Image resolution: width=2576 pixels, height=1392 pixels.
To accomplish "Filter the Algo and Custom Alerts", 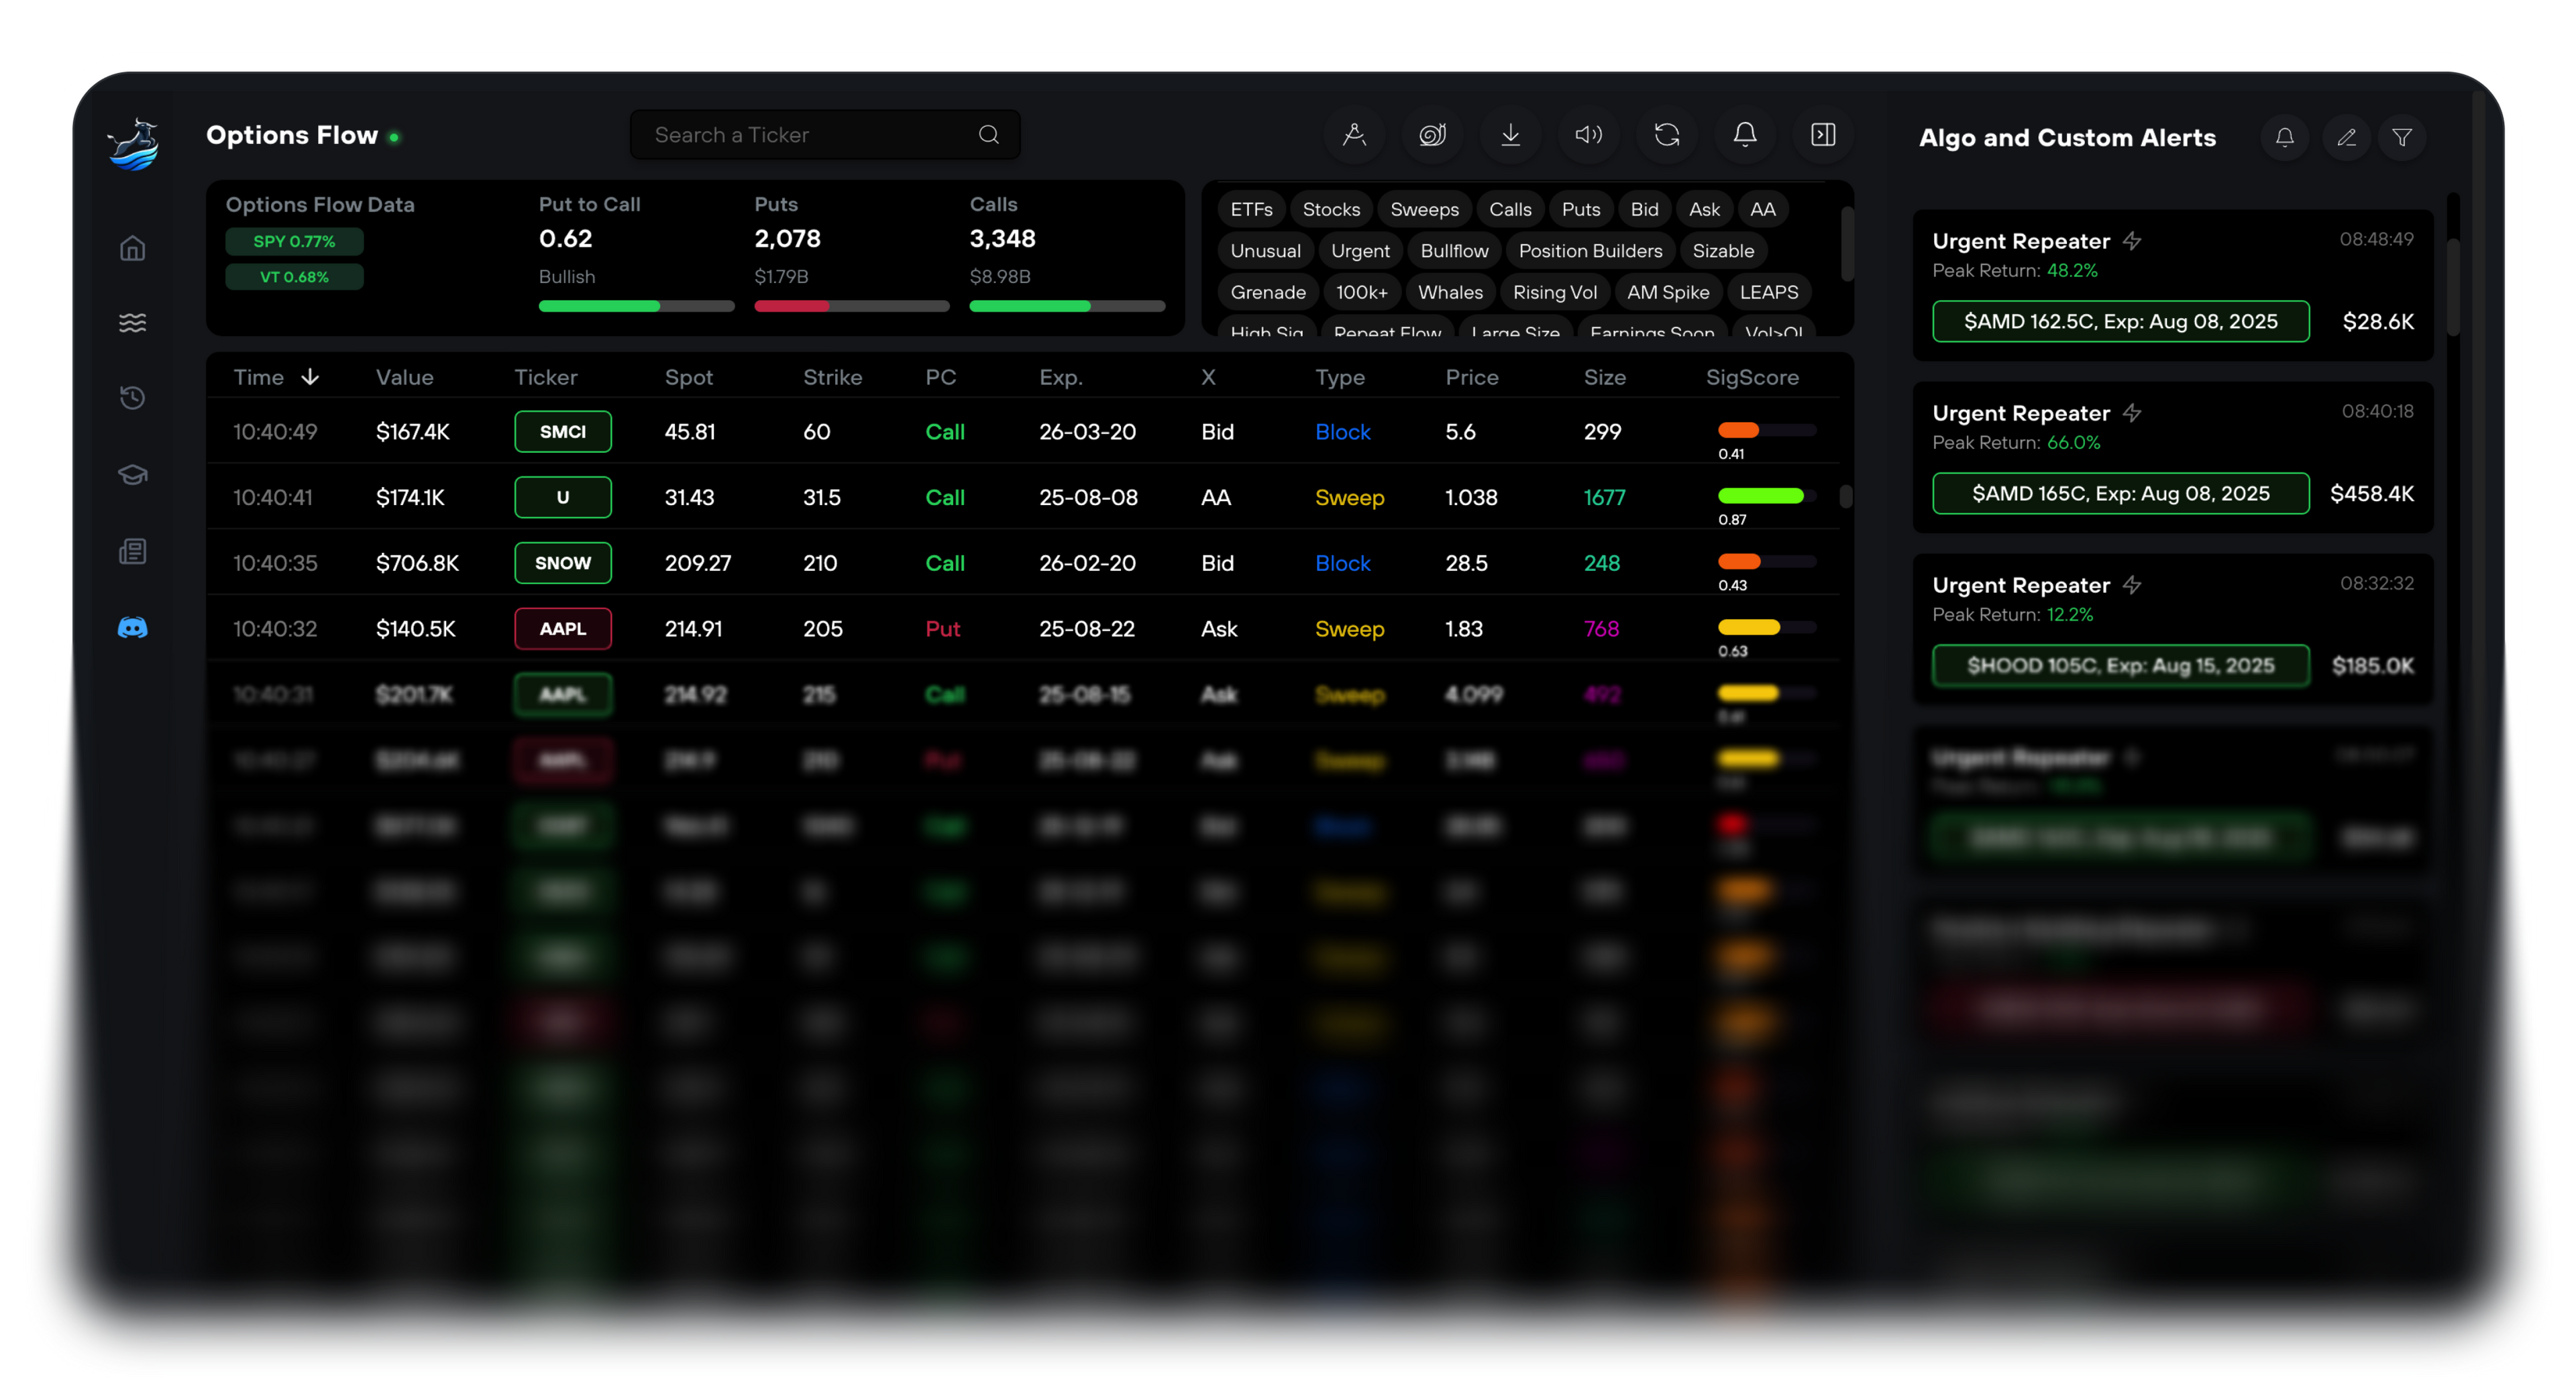I will [x=2402, y=138].
